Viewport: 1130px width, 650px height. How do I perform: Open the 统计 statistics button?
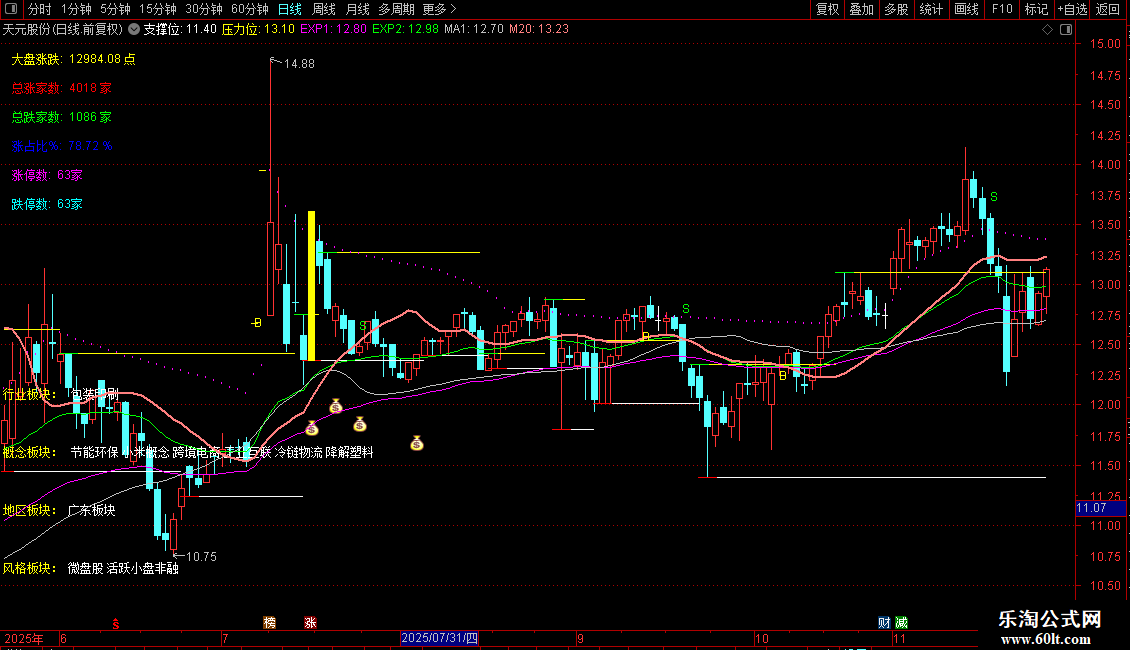pyautogui.click(x=930, y=9)
